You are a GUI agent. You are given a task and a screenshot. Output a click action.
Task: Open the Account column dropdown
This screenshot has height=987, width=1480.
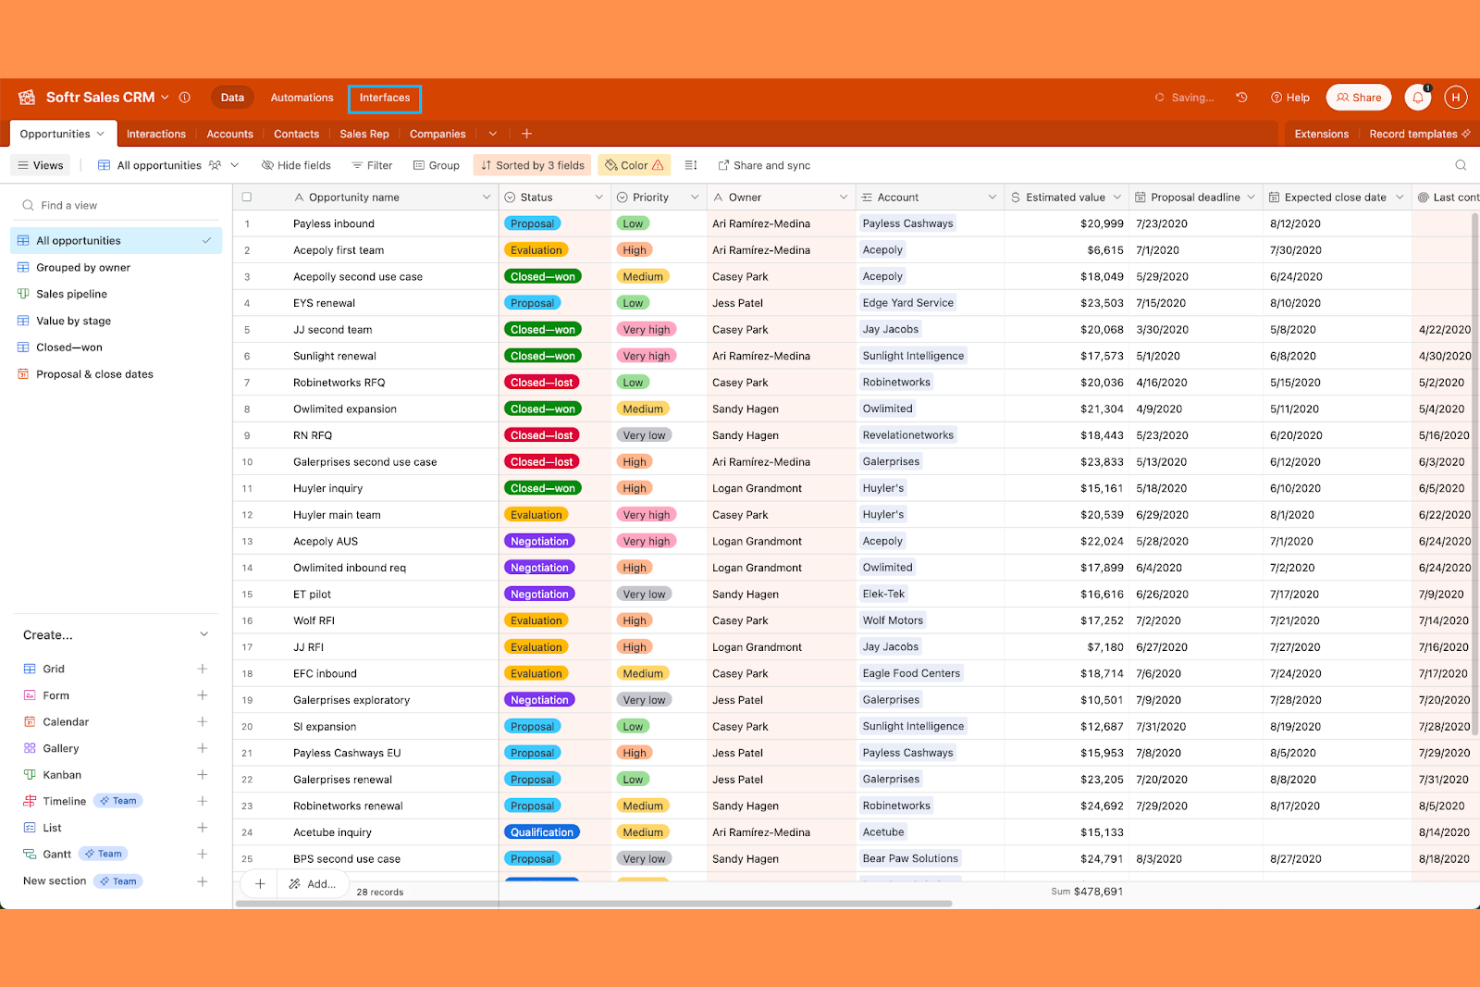pos(992,197)
